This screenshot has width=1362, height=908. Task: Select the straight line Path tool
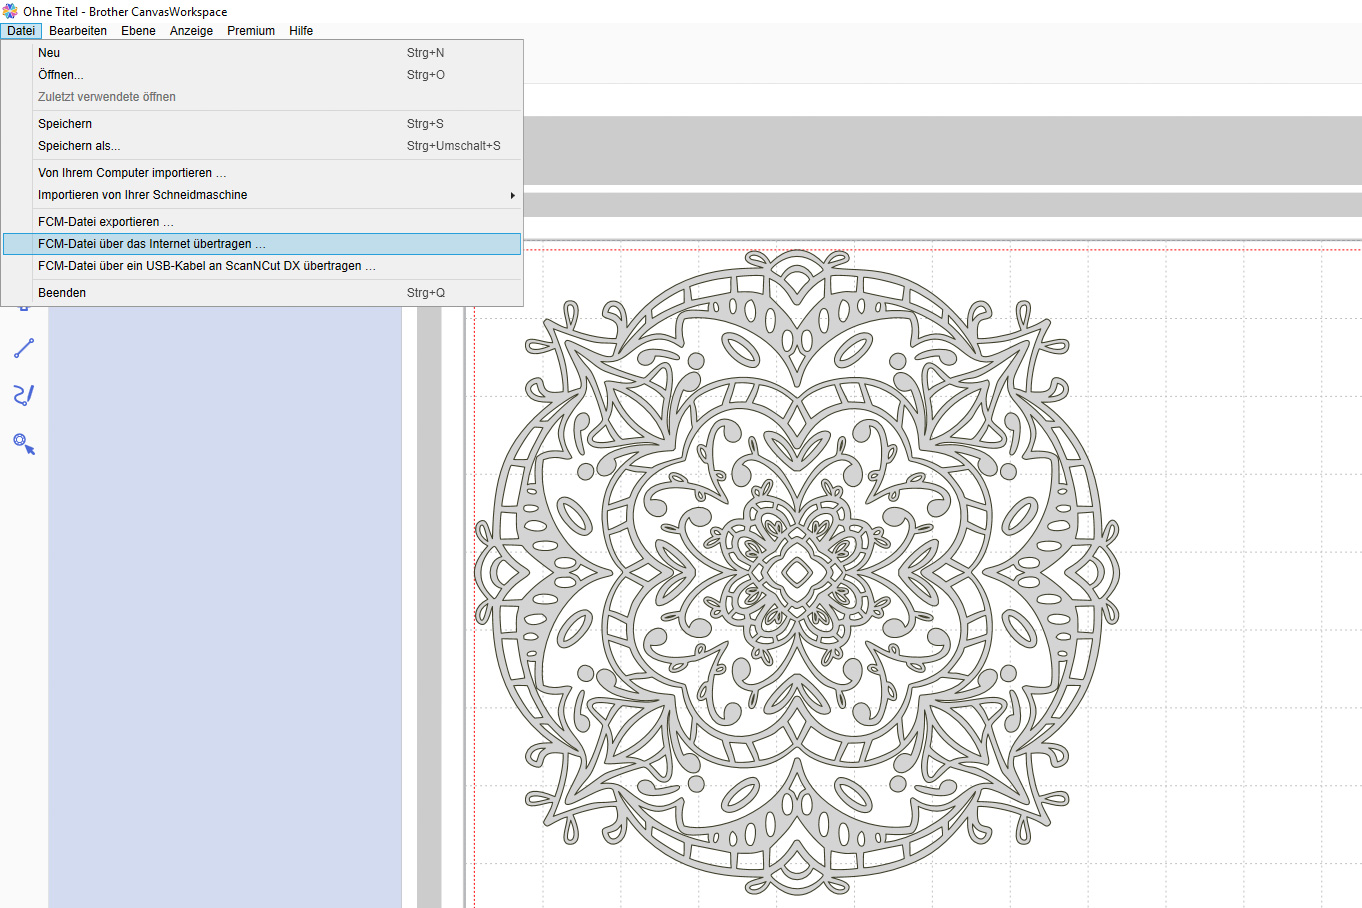click(24, 348)
